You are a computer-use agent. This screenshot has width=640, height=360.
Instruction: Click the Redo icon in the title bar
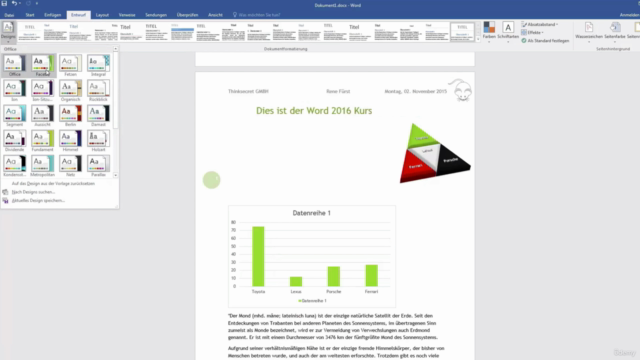(x=28, y=3)
